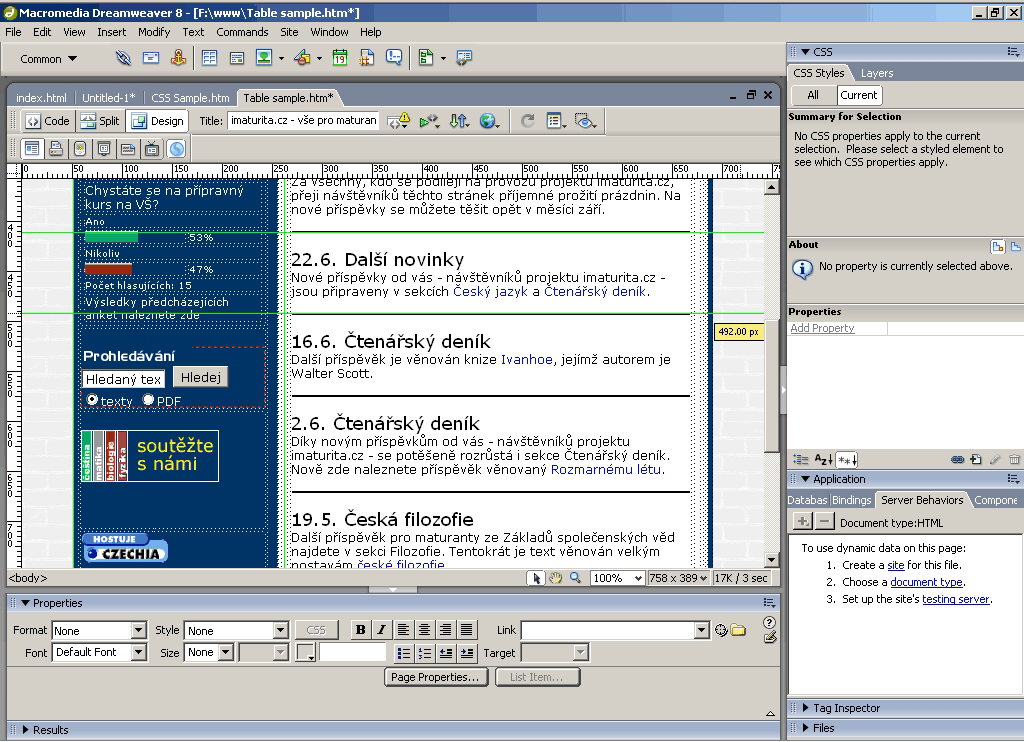The width and height of the screenshot is (1024, 742).
Task: Select the PDF radio button
Action: tap(148, 400)
